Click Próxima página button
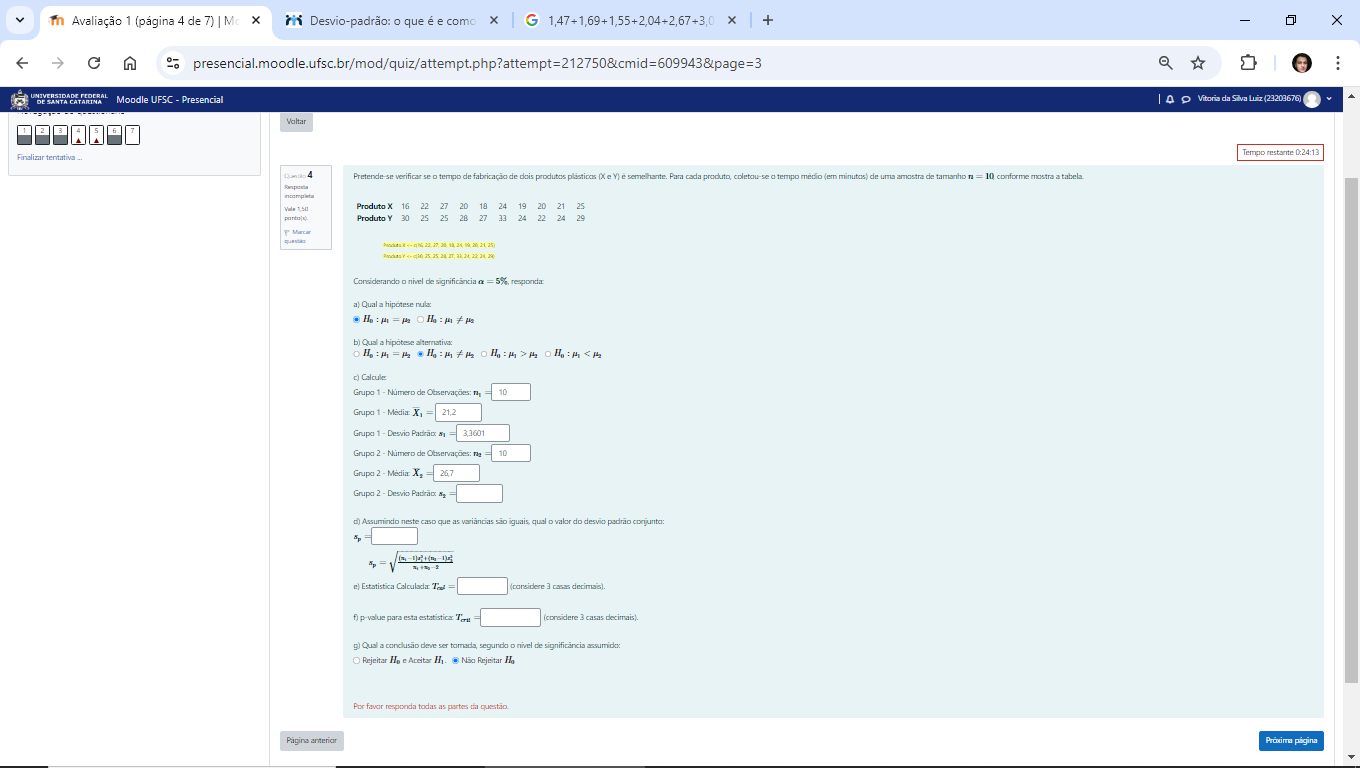 coord(1291,741)
